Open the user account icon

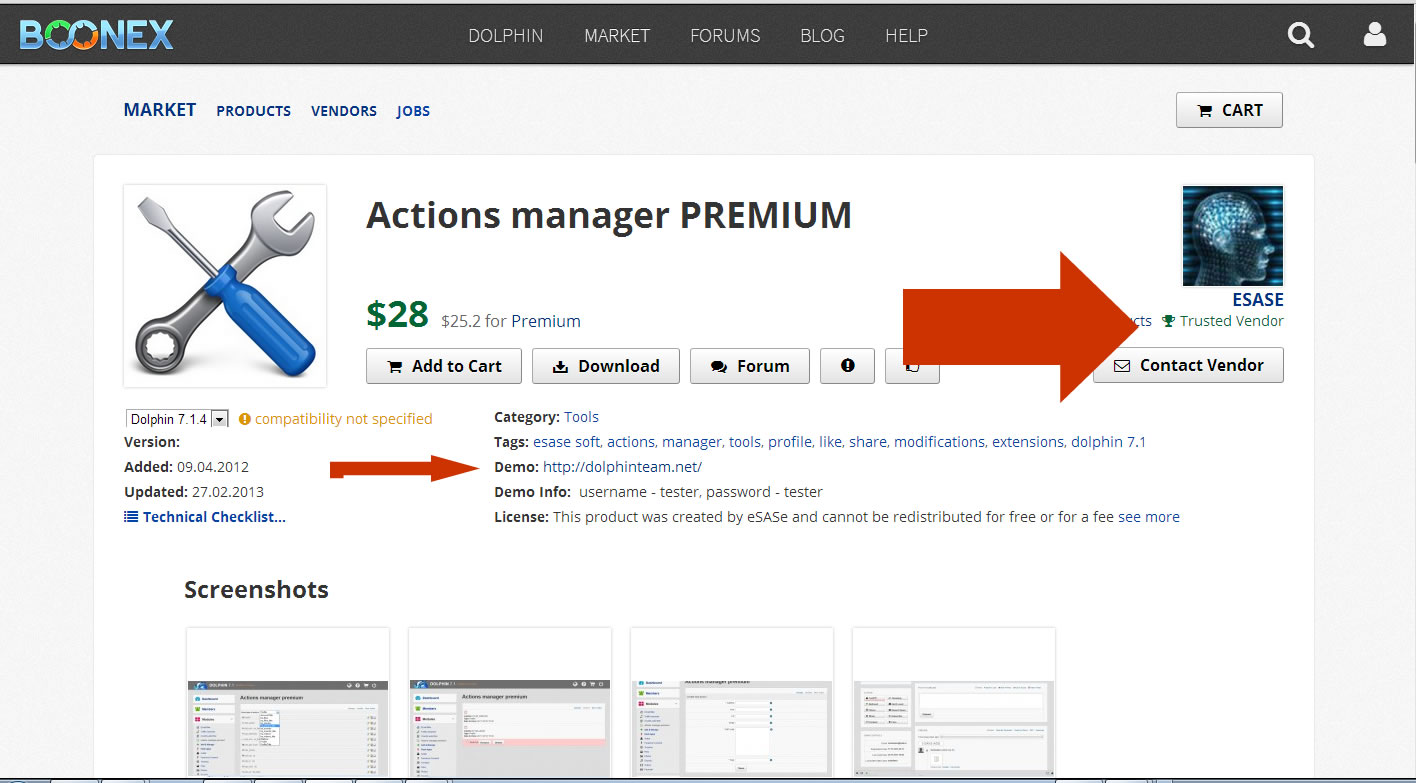coord(1375,35)
